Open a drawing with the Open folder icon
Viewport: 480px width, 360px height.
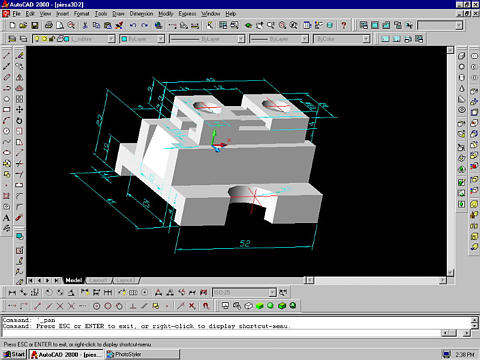click(23, 25)
